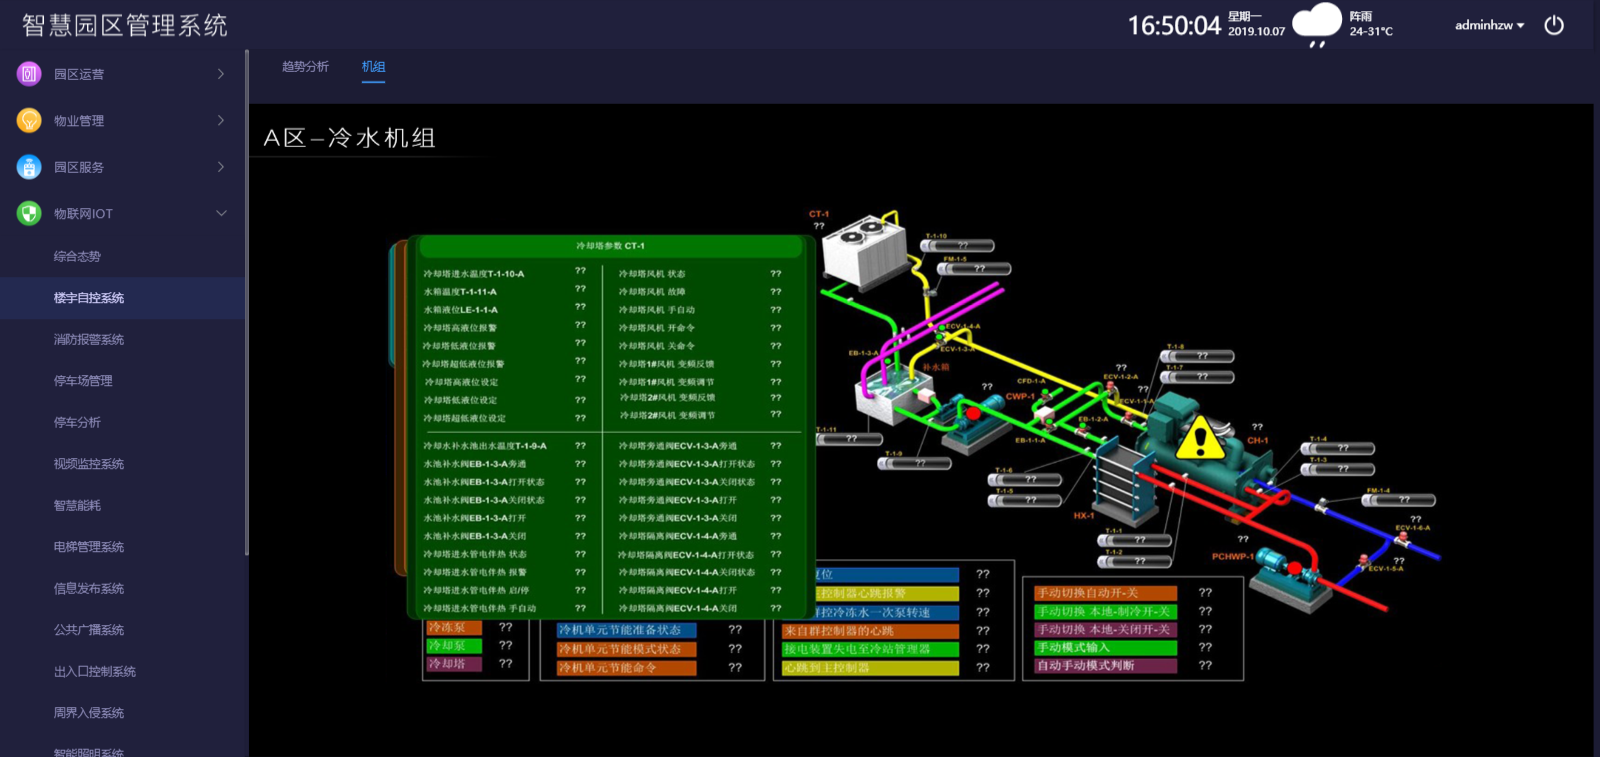Click the yellow warning triangle on chiller
The width and height of the screenshot is (1600, 757).
pos(1200,438)
